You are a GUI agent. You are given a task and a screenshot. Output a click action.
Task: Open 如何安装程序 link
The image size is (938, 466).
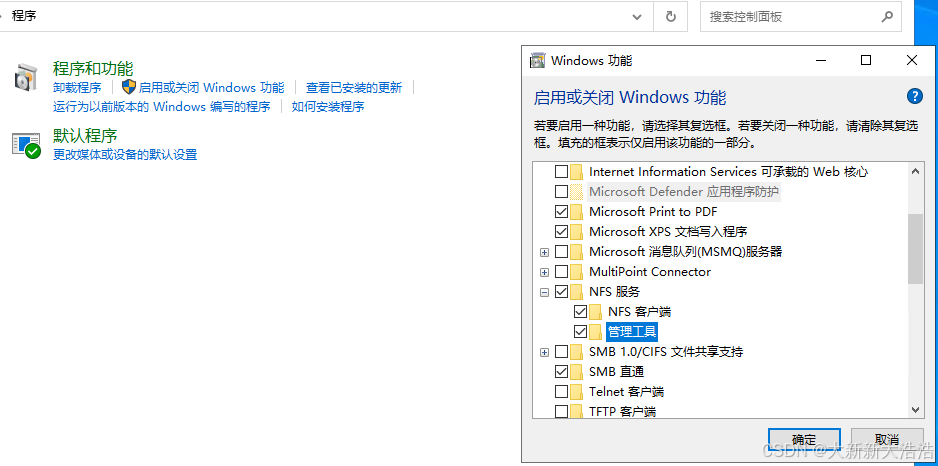coord(328,106)
